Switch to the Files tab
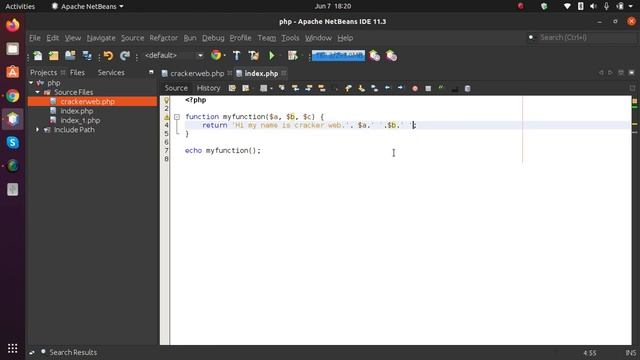This screenshot has width=640, height=360. 77,73
